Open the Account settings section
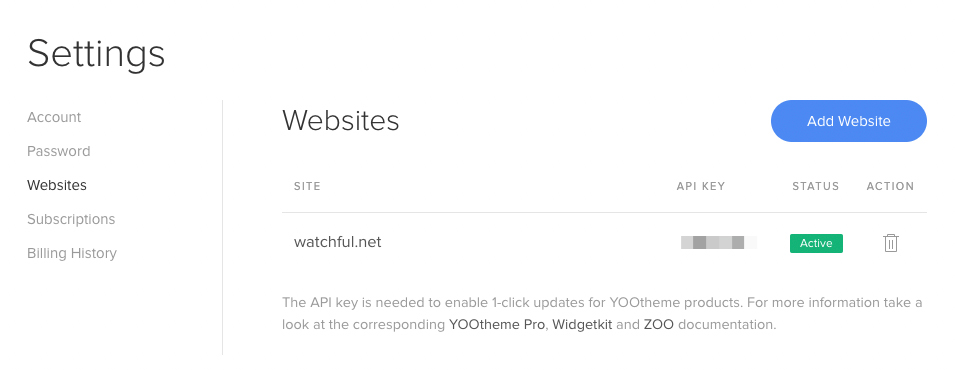This screenshot has height=370, width=955. [x=54, y=117]
